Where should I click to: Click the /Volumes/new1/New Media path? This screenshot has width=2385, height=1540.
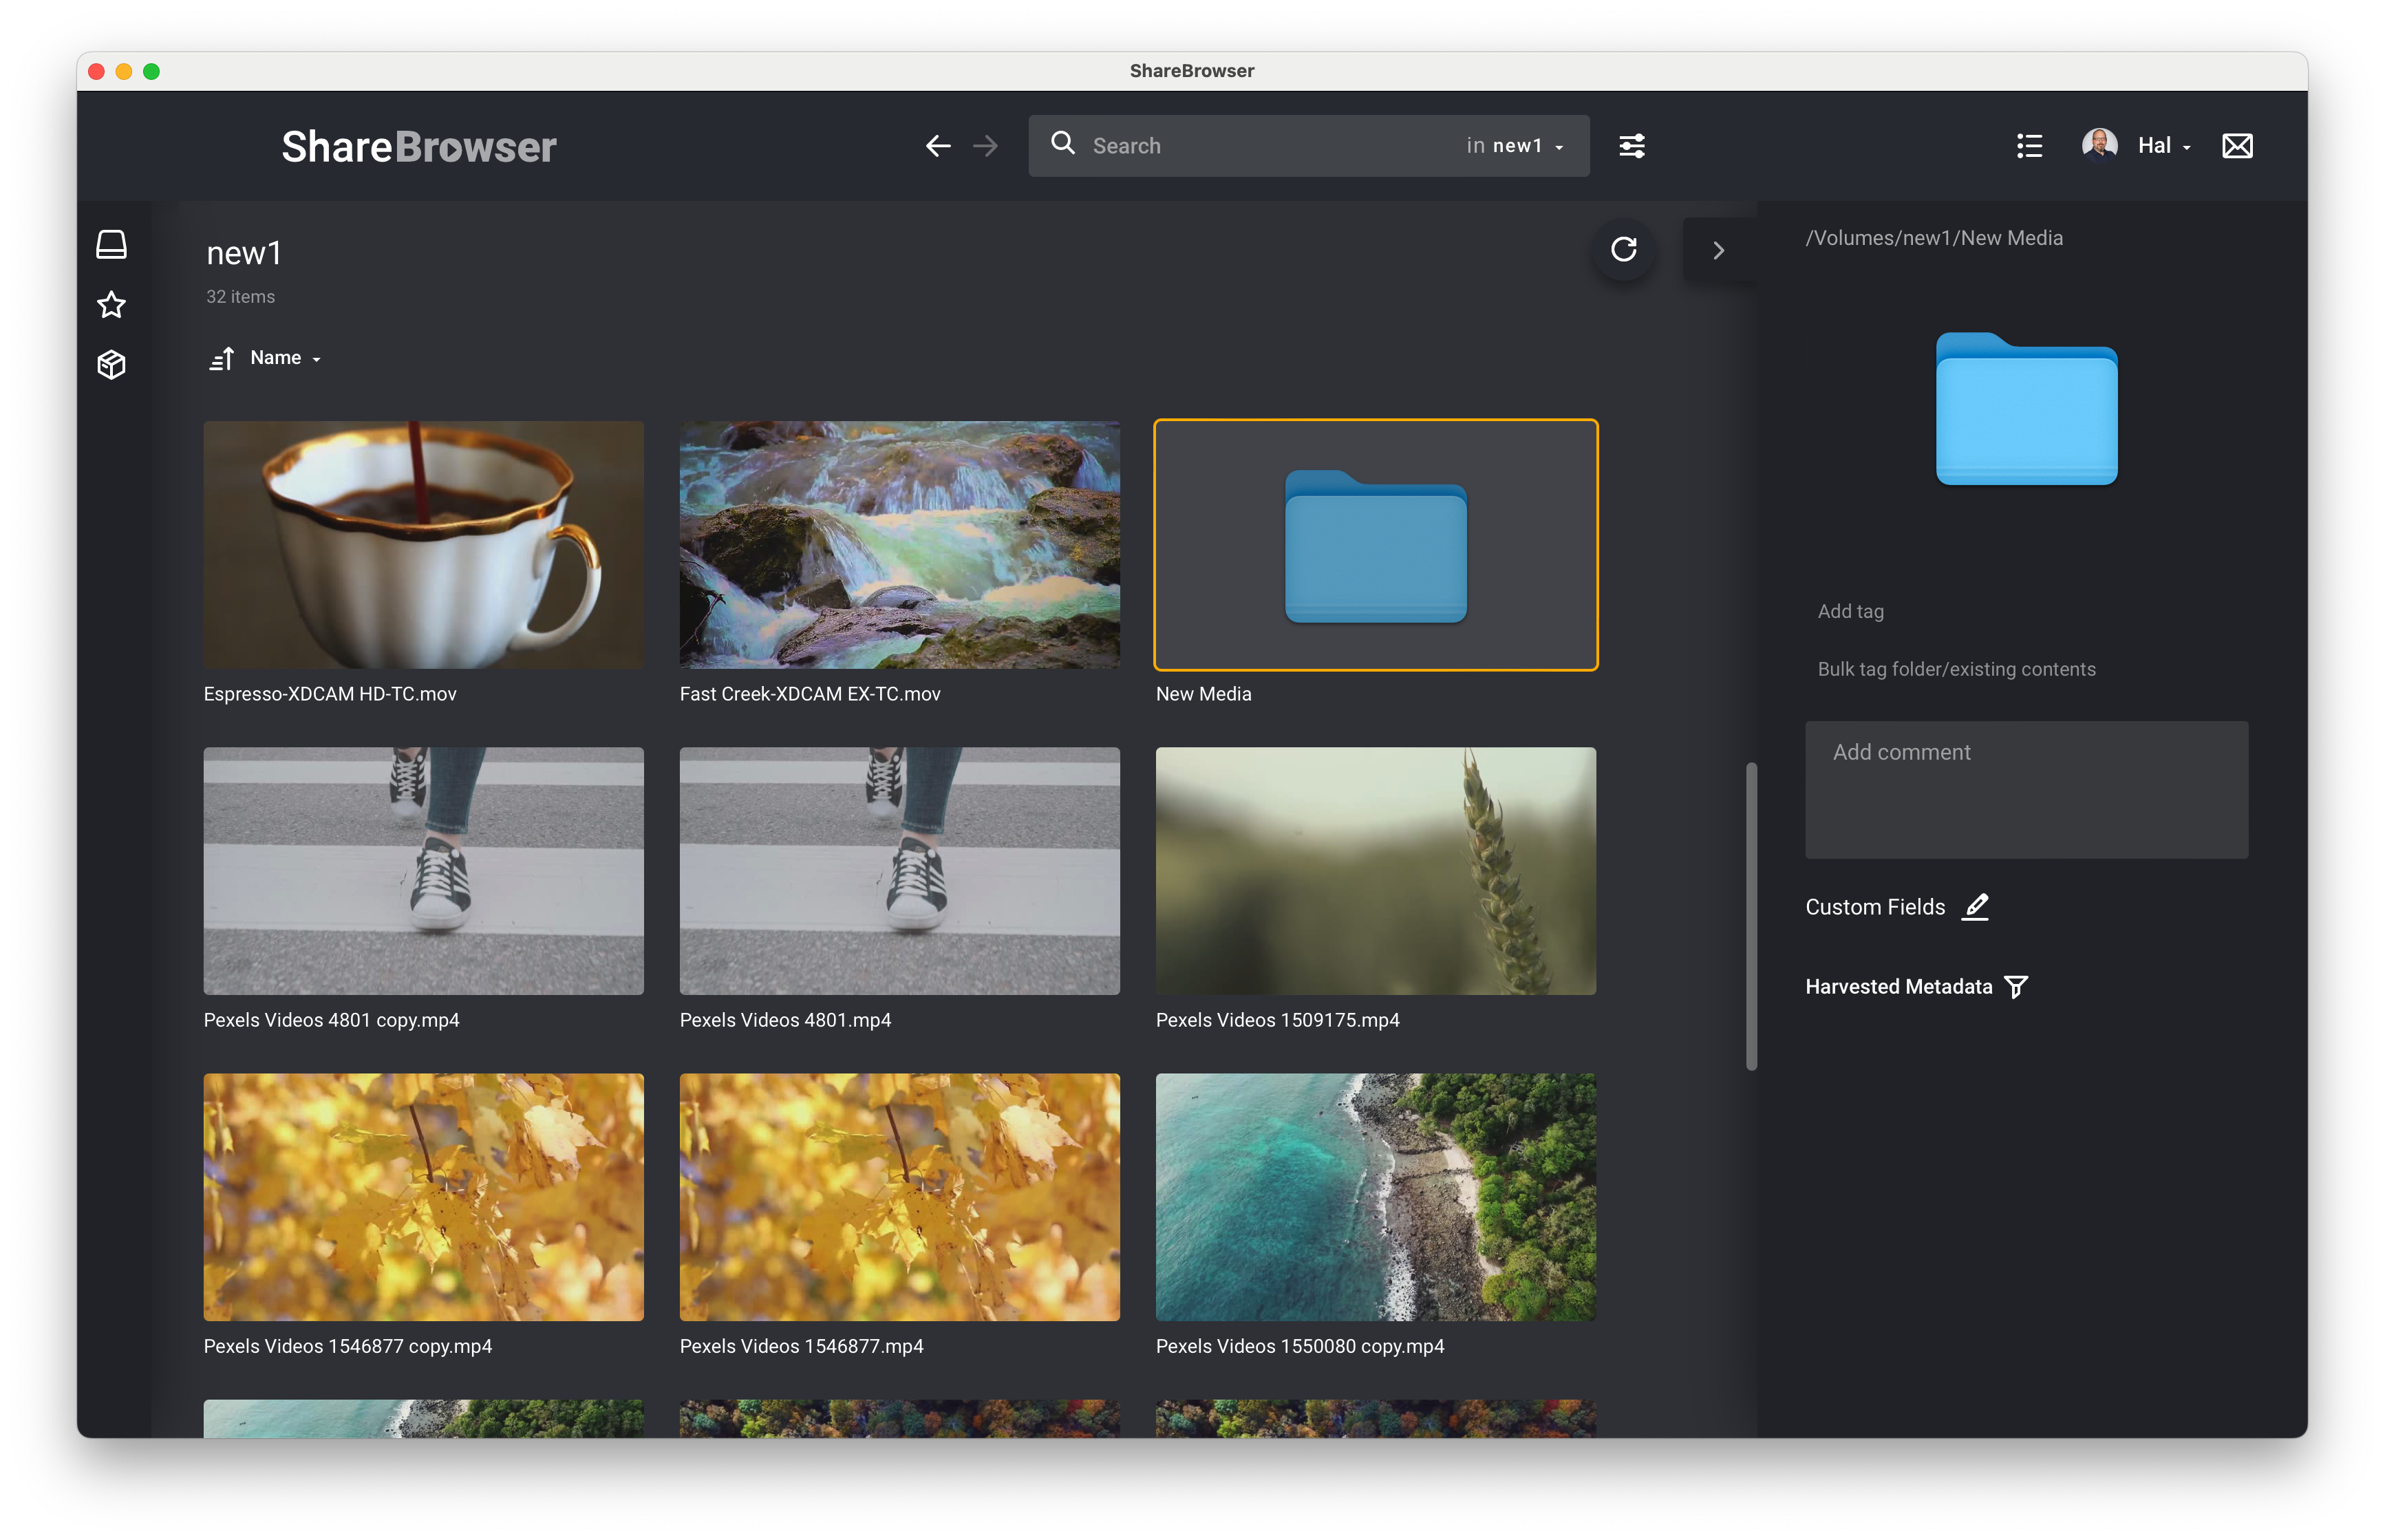[x=1934, y=238]
